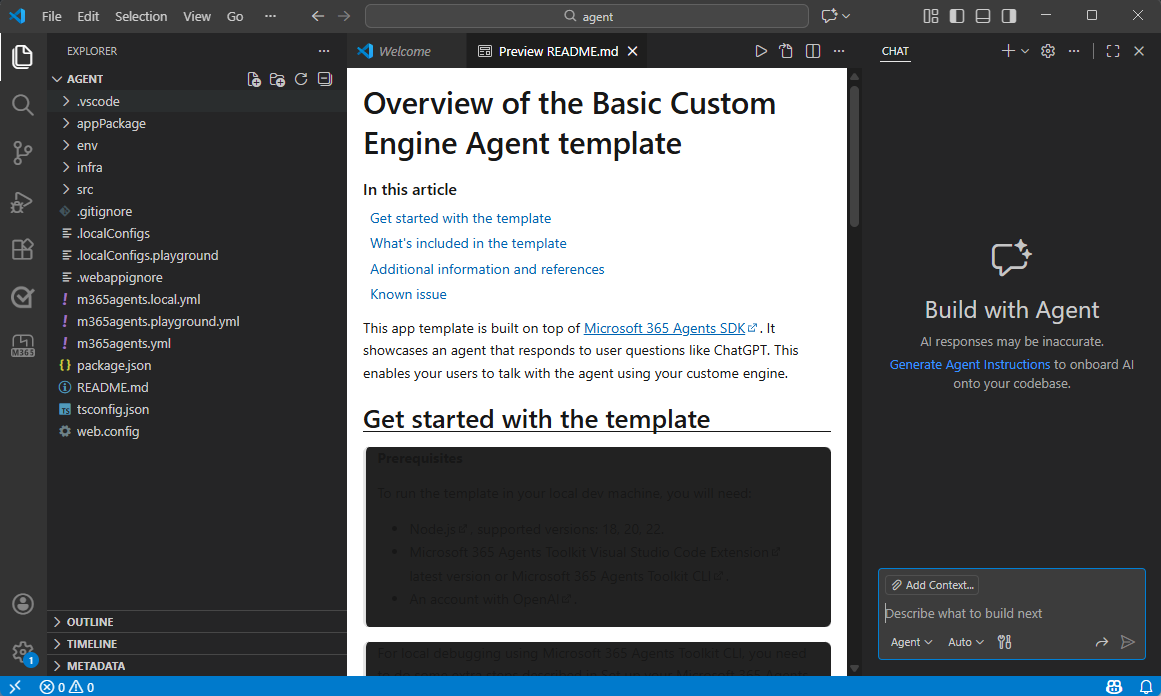Configure chat tools icon
Image resolution: width=1161 pixels, height=696 pixels.
1004,642
